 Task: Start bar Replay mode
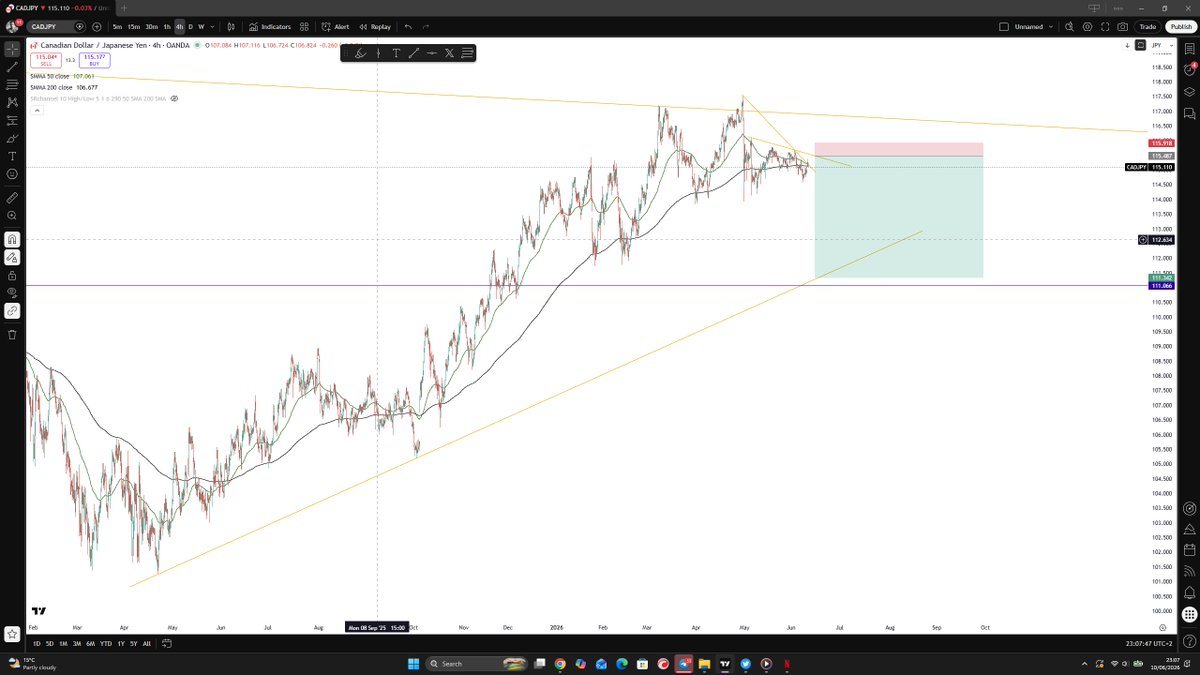(x=375, y=27)
